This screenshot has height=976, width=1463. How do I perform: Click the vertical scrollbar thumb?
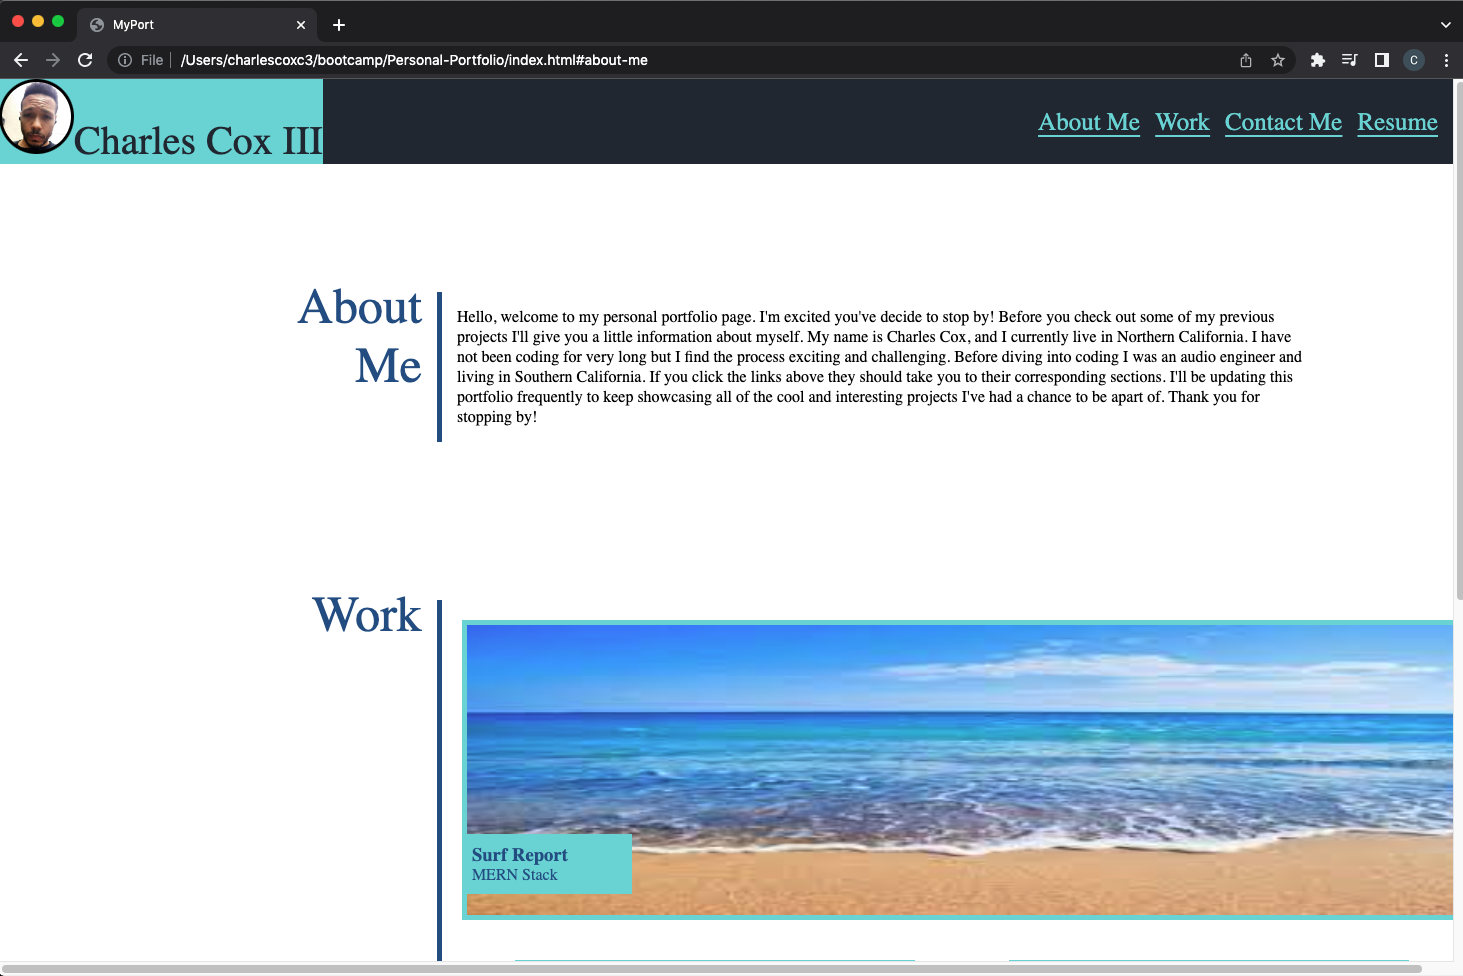coord(1458,340)
